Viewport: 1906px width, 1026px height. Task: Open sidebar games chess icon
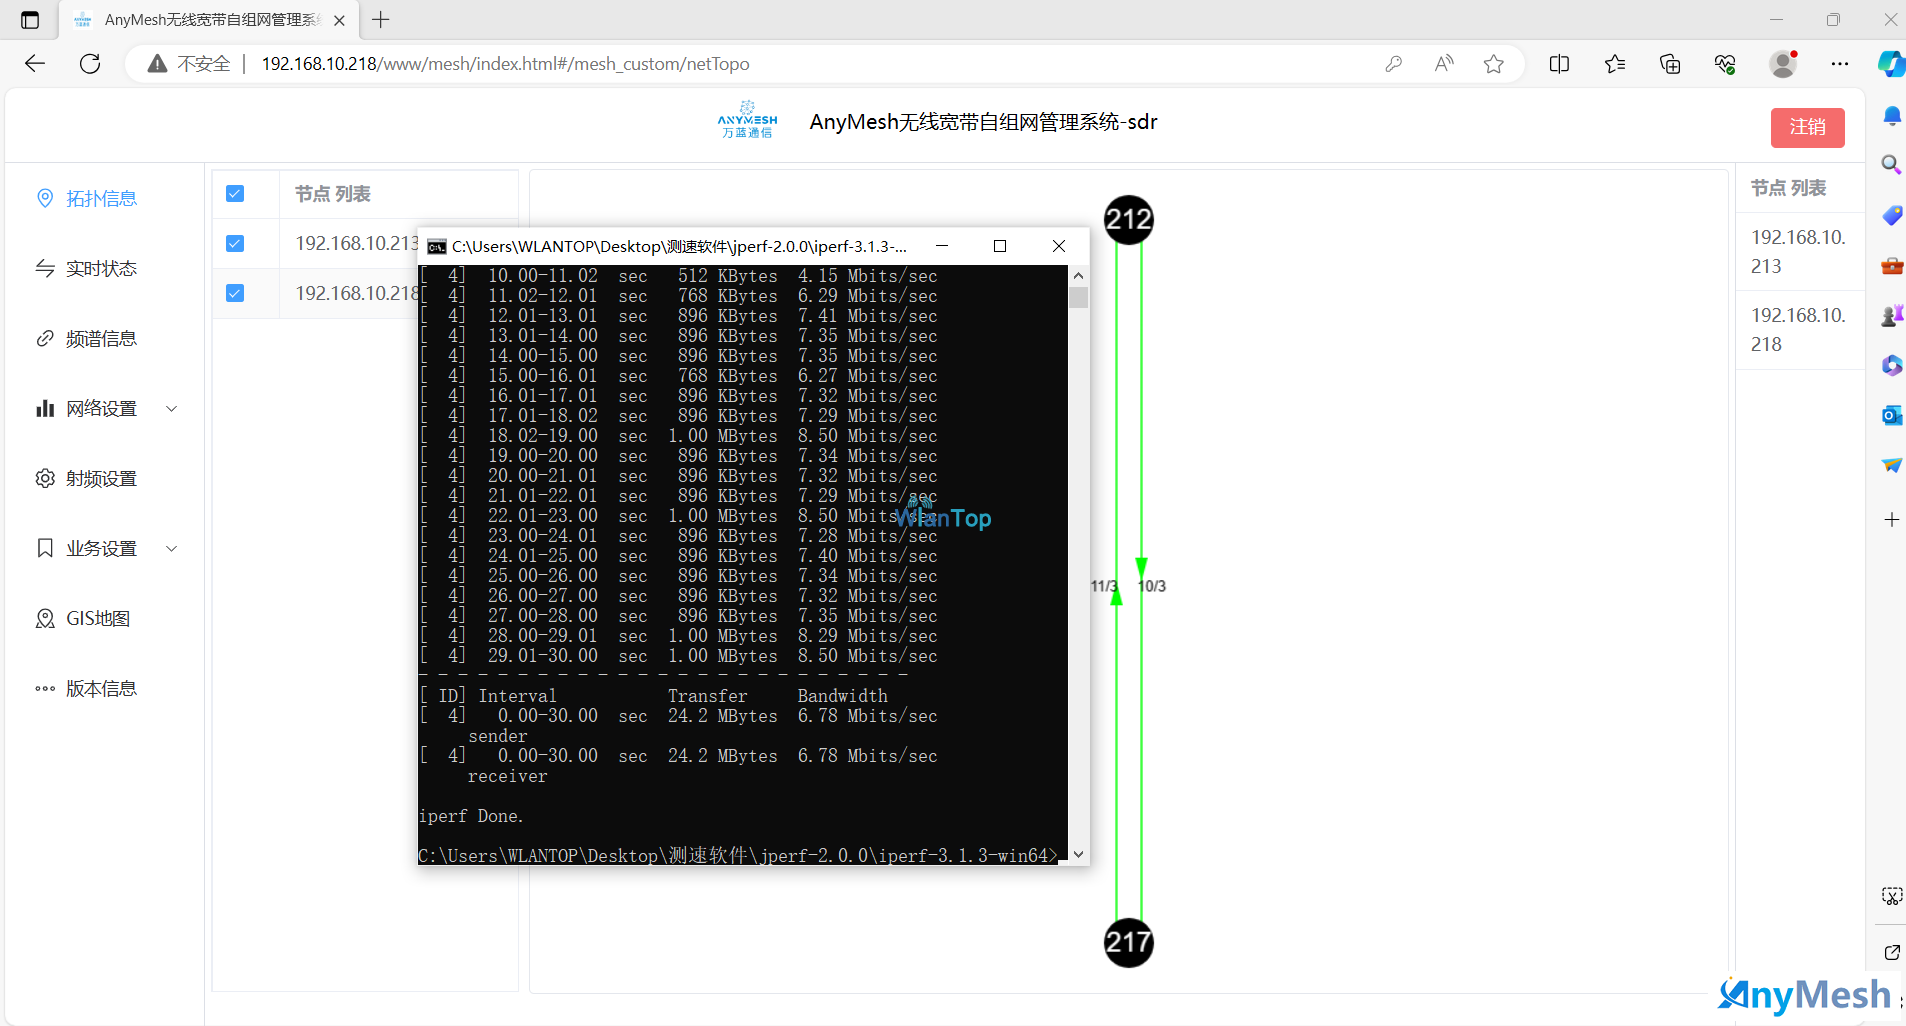click(x=1892, y=316)
